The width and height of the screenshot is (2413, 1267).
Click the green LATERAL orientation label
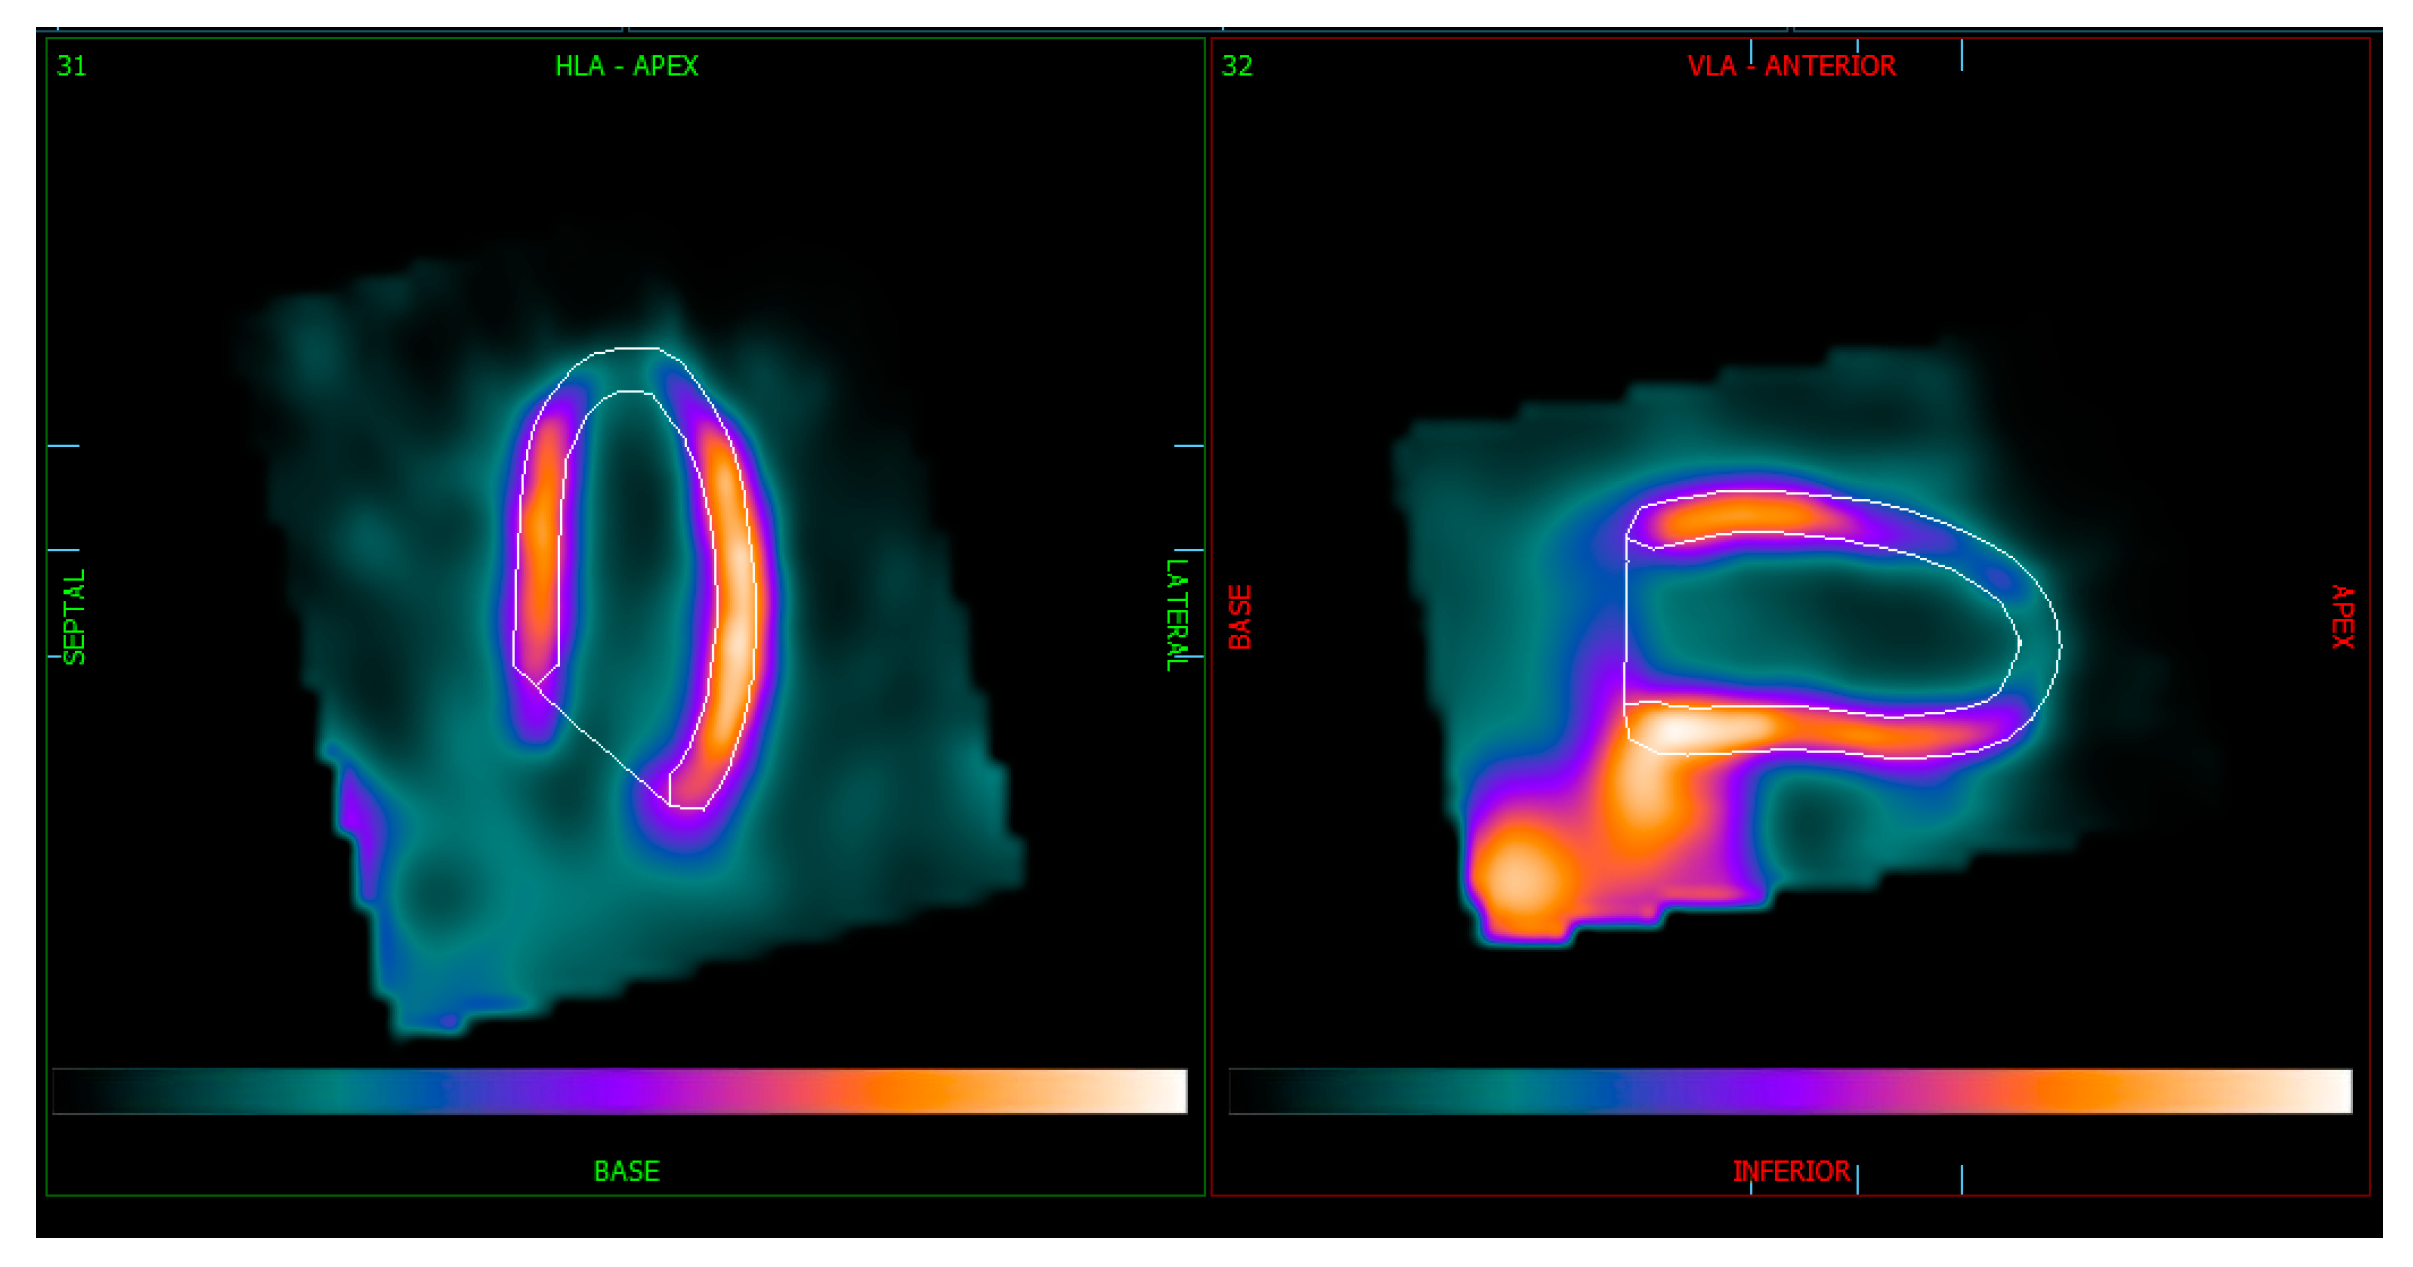pyautogui.click(x=1177, y=614)
